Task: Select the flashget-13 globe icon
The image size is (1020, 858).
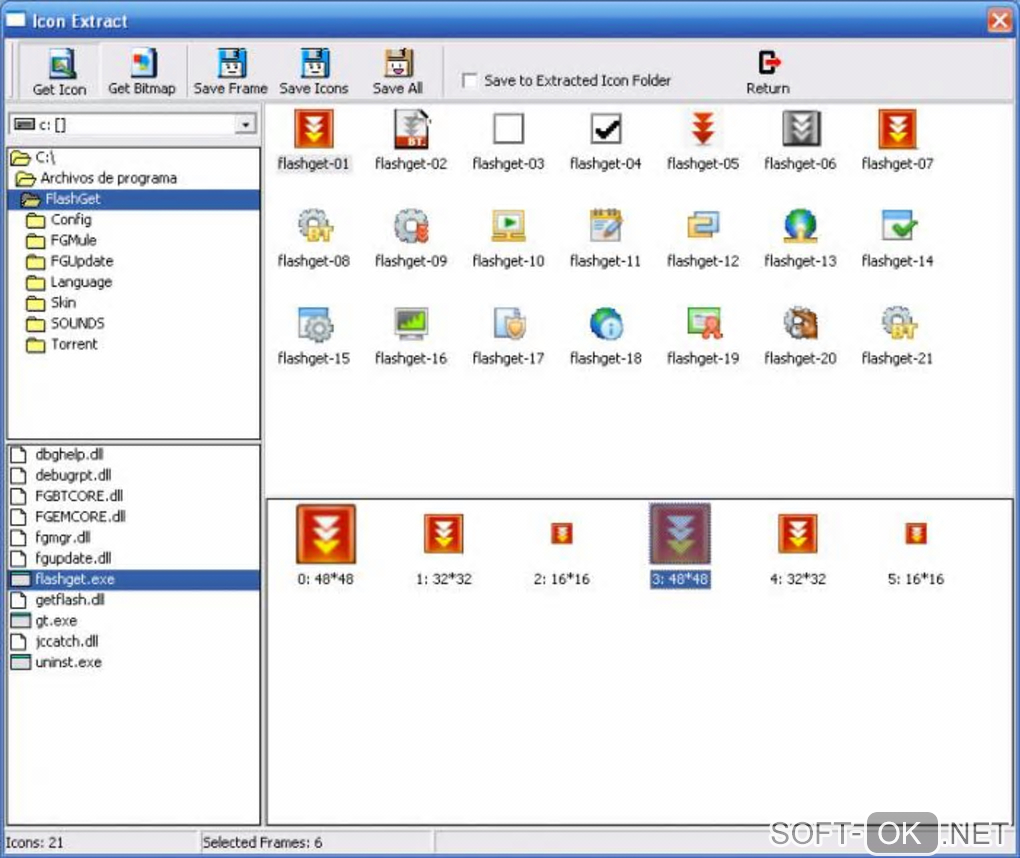Action: click(x=800, y=237)
